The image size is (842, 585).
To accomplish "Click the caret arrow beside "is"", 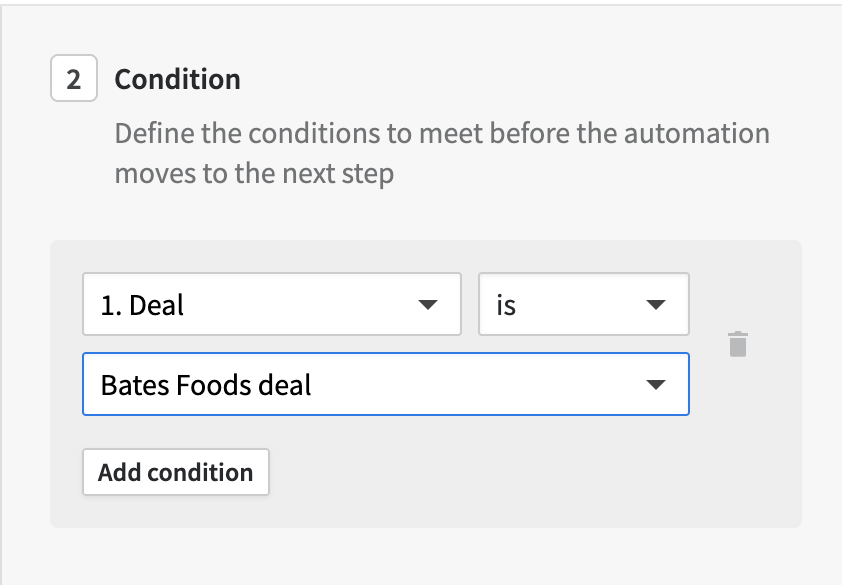I will coord(656,305).
